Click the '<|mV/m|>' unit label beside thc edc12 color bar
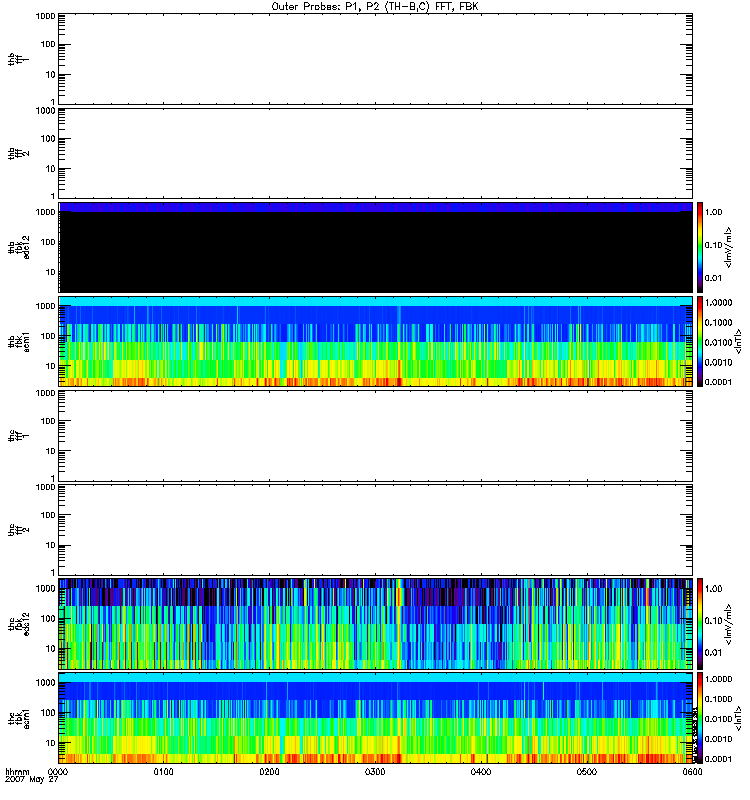The width and height of the screenshot is (750, 800). tap(729, 624)
